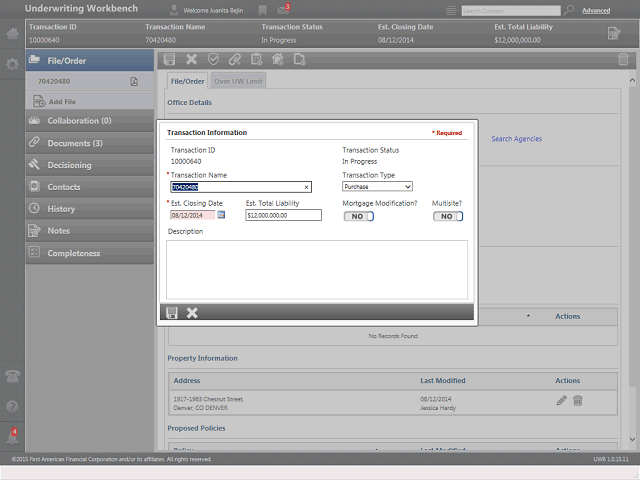Open the settings gear in left rail
Screen dimensions: 640x480
click(12, 64)
